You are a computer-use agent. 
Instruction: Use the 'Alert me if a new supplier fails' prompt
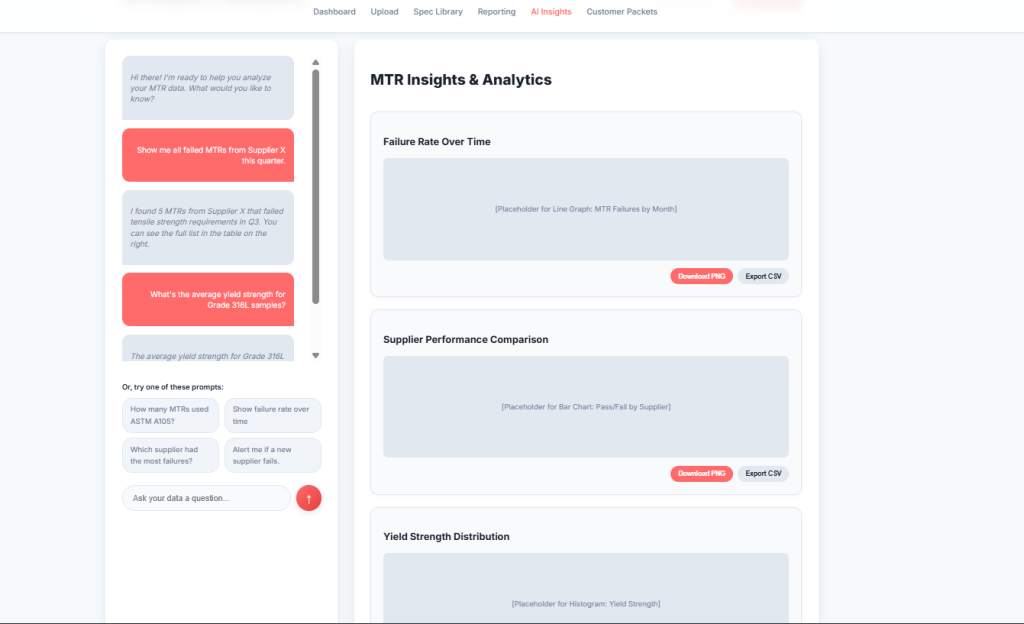(x=273, y=455)
